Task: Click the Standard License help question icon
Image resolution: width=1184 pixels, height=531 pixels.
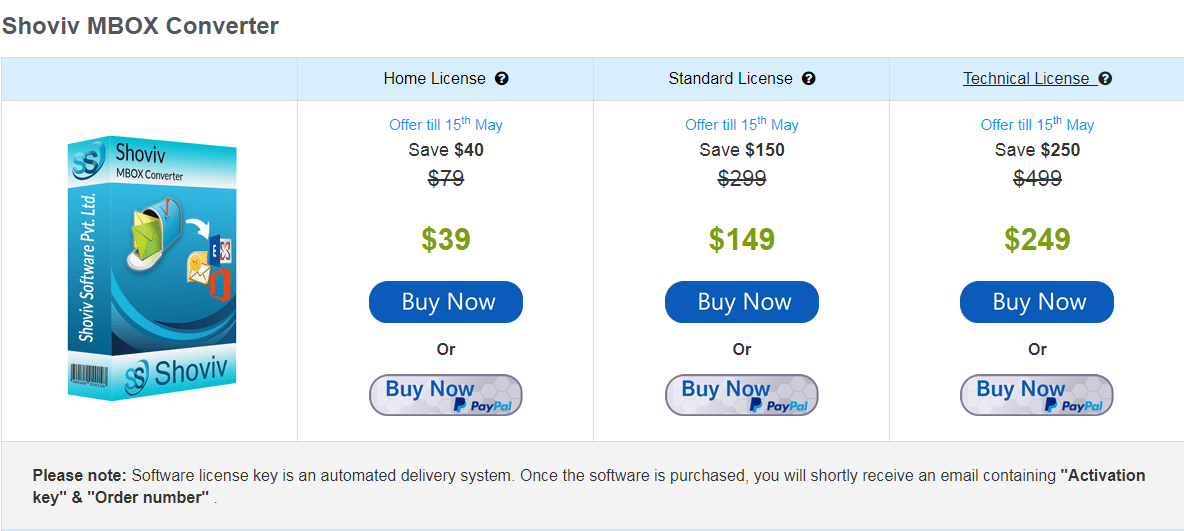Action: pos(809,79)
